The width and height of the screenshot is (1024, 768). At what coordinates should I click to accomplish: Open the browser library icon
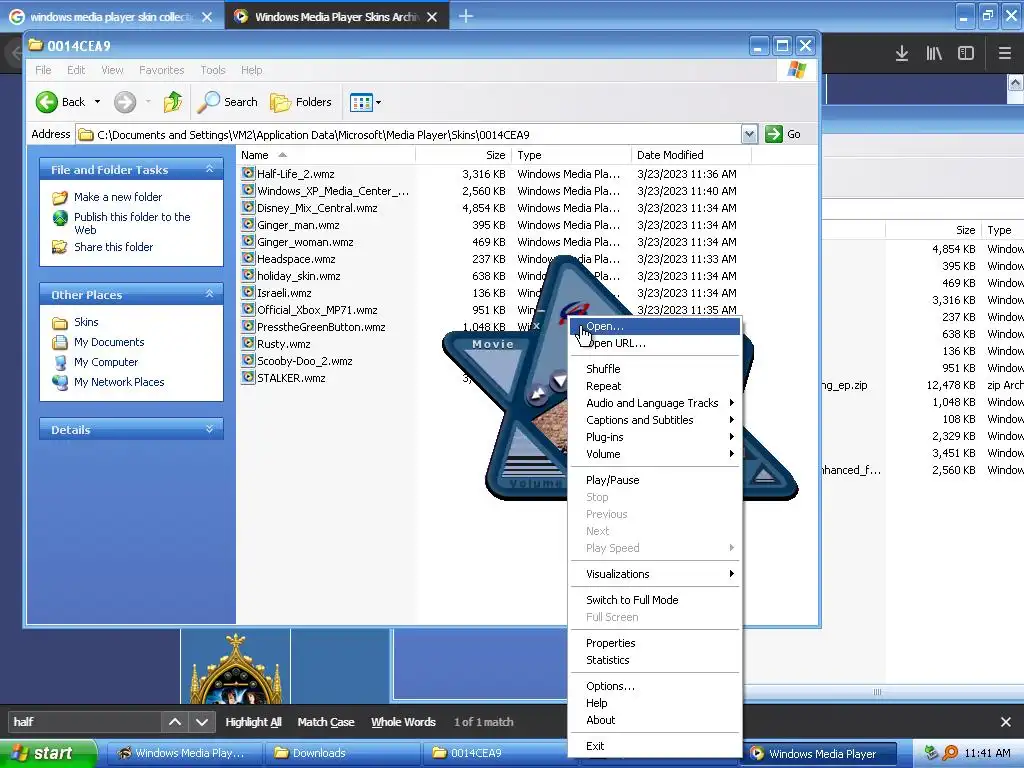[x=934, y=53]
